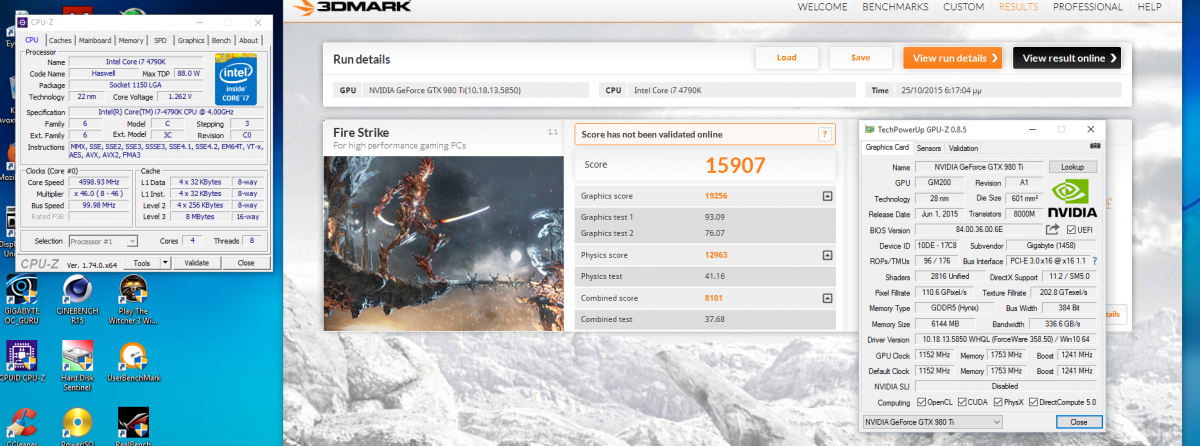The image size is (1200, 446).
Task: Click the Fire Strike score 15907
Action: point(735,164)
